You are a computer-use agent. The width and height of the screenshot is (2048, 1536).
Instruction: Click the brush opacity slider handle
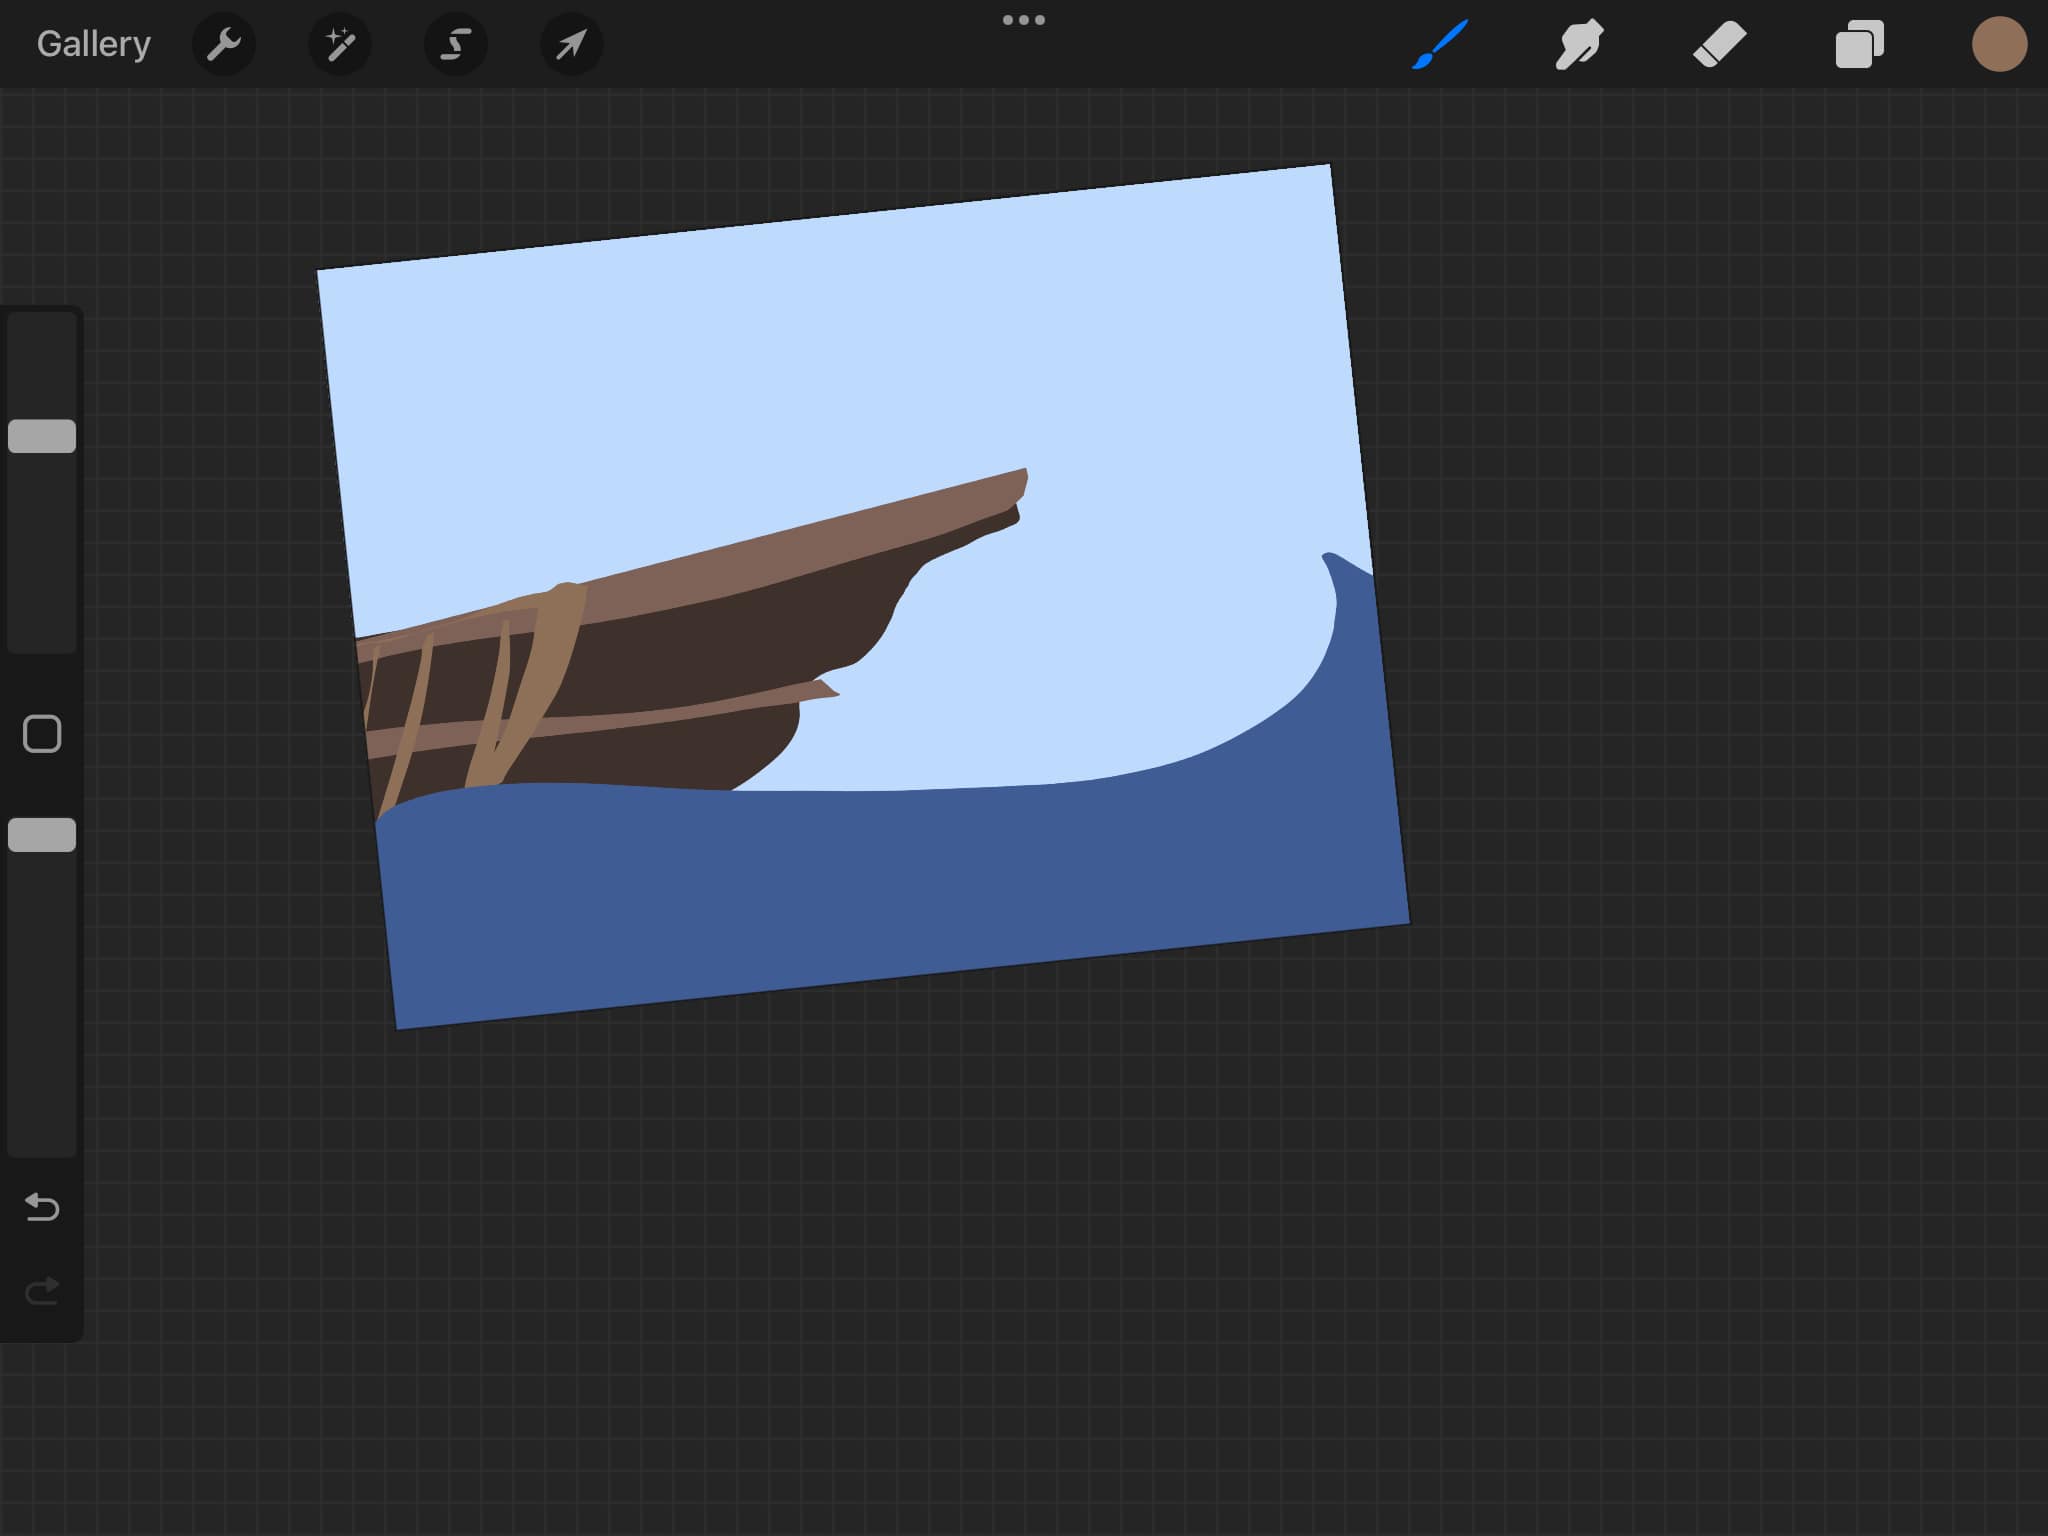click(42, 835)
